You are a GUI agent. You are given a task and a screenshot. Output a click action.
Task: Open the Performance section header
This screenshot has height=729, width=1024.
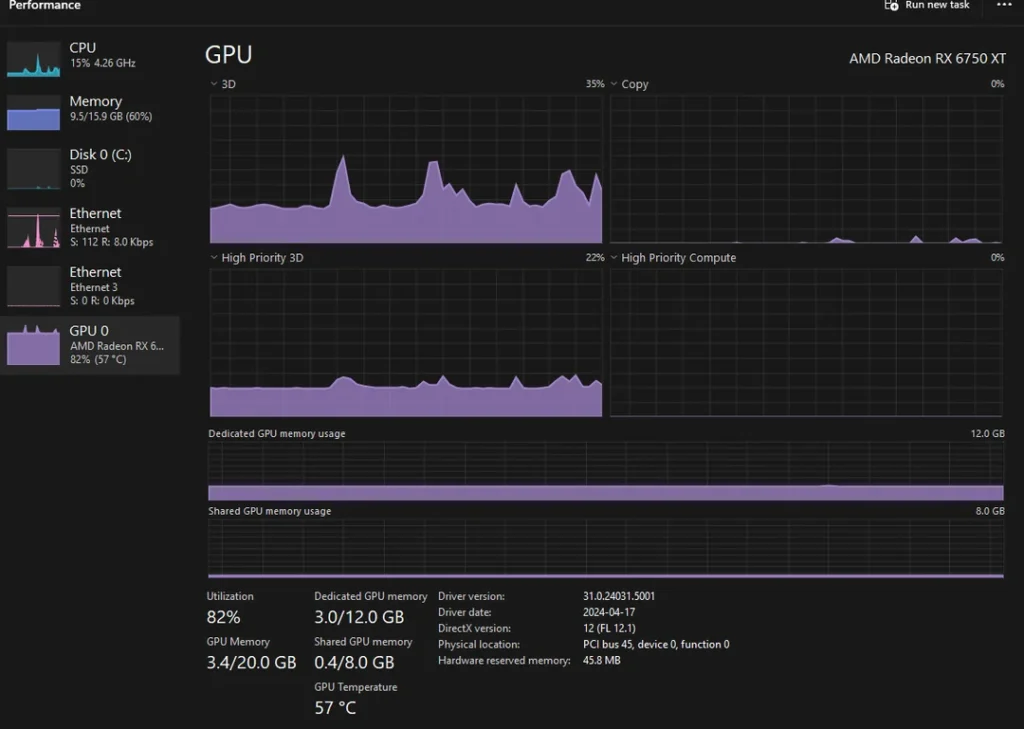[45, 6]
